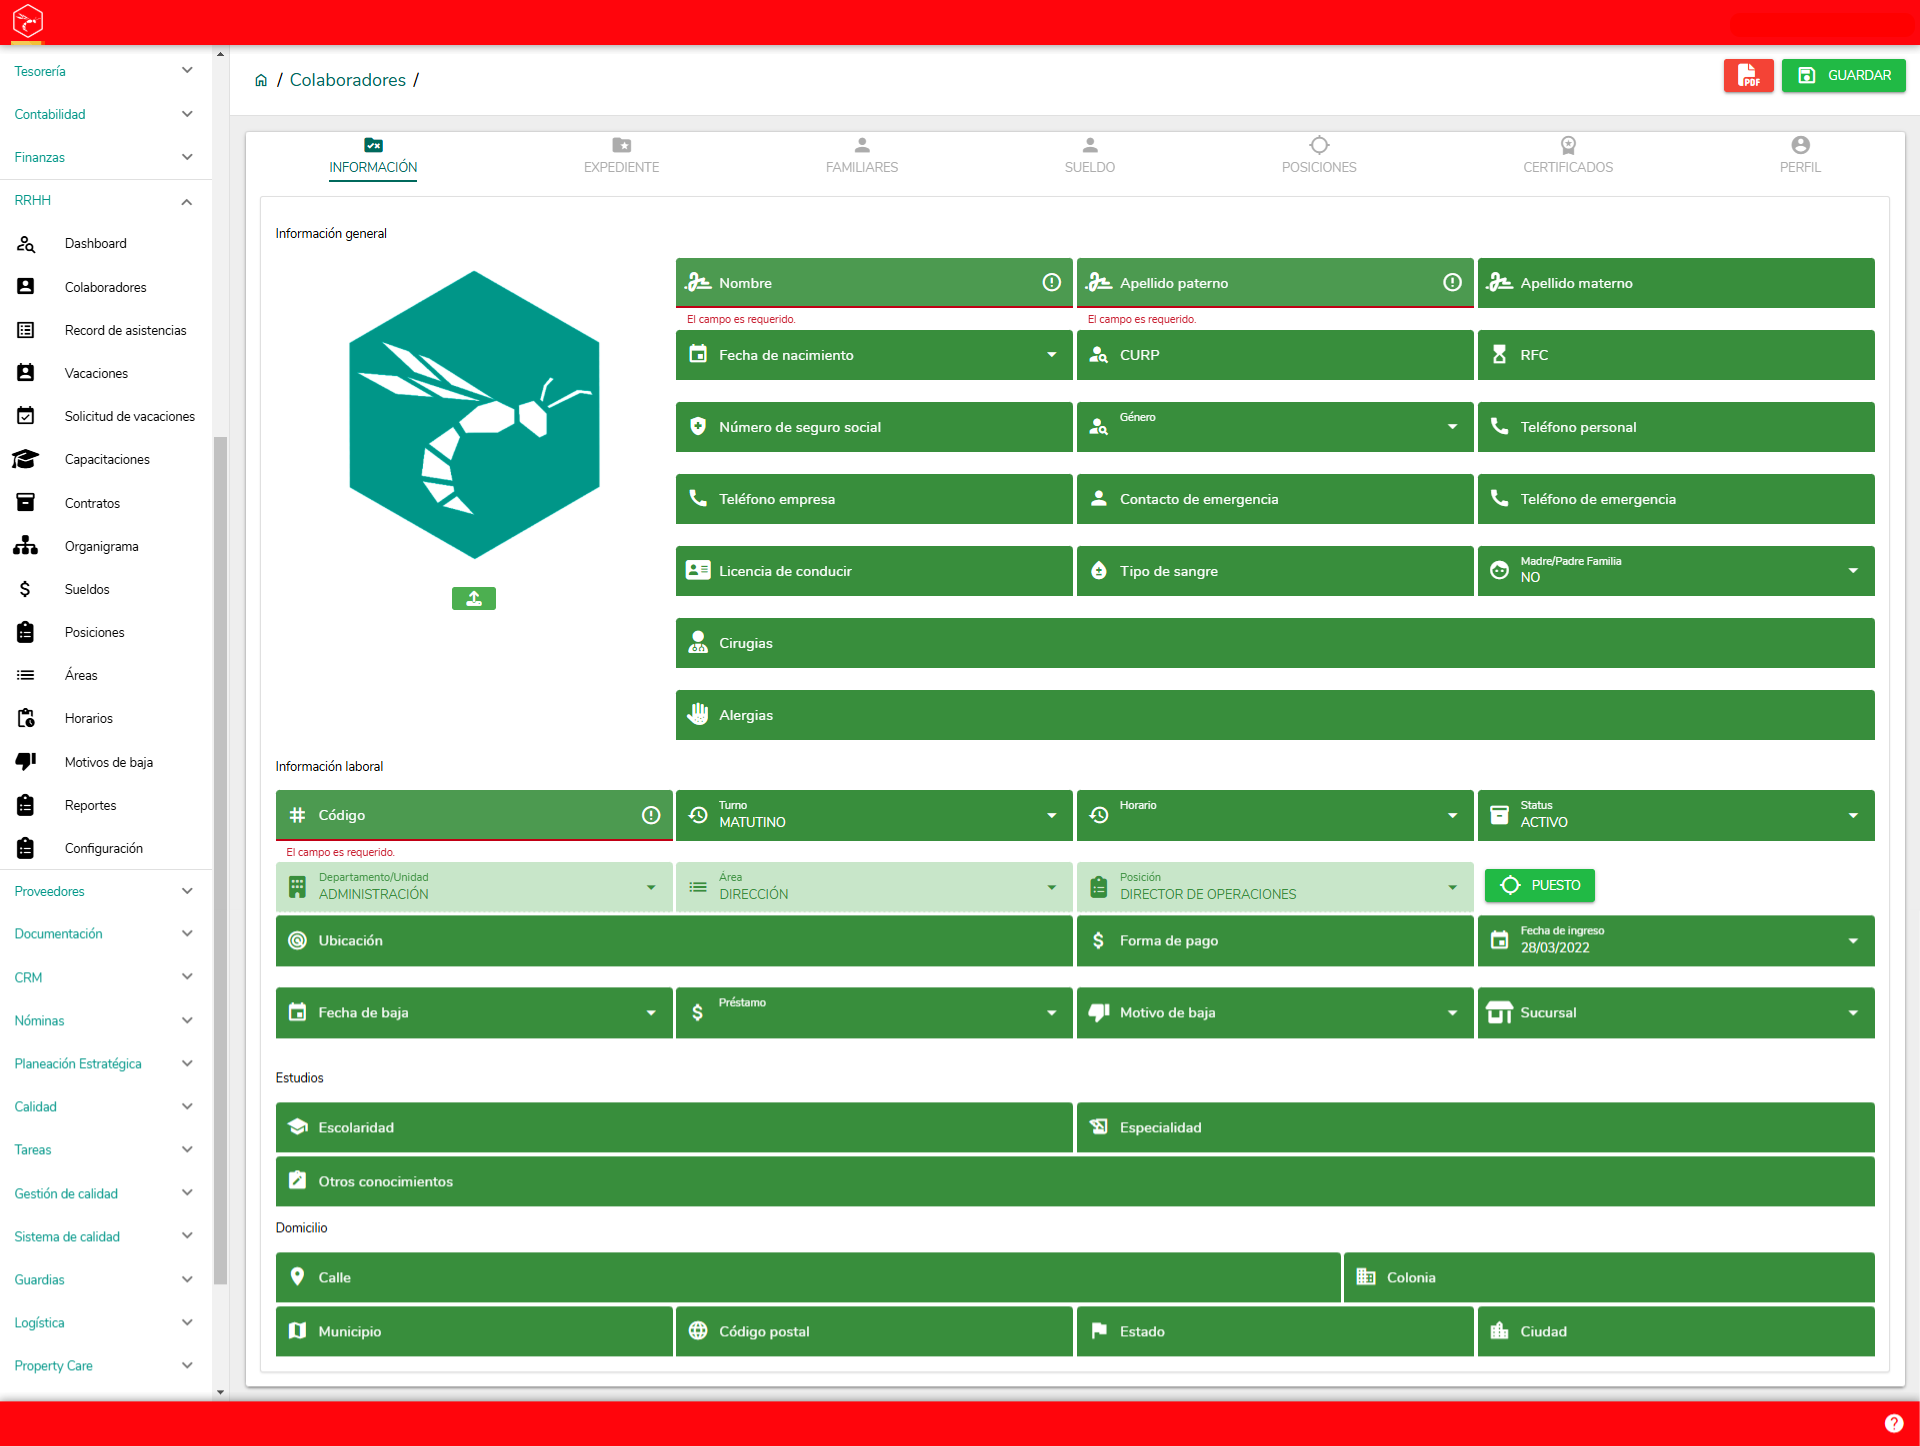Click the Nombre input field
This screenshot has height=1447, width=1920.
pyautogui.click(x=874, y=283)
